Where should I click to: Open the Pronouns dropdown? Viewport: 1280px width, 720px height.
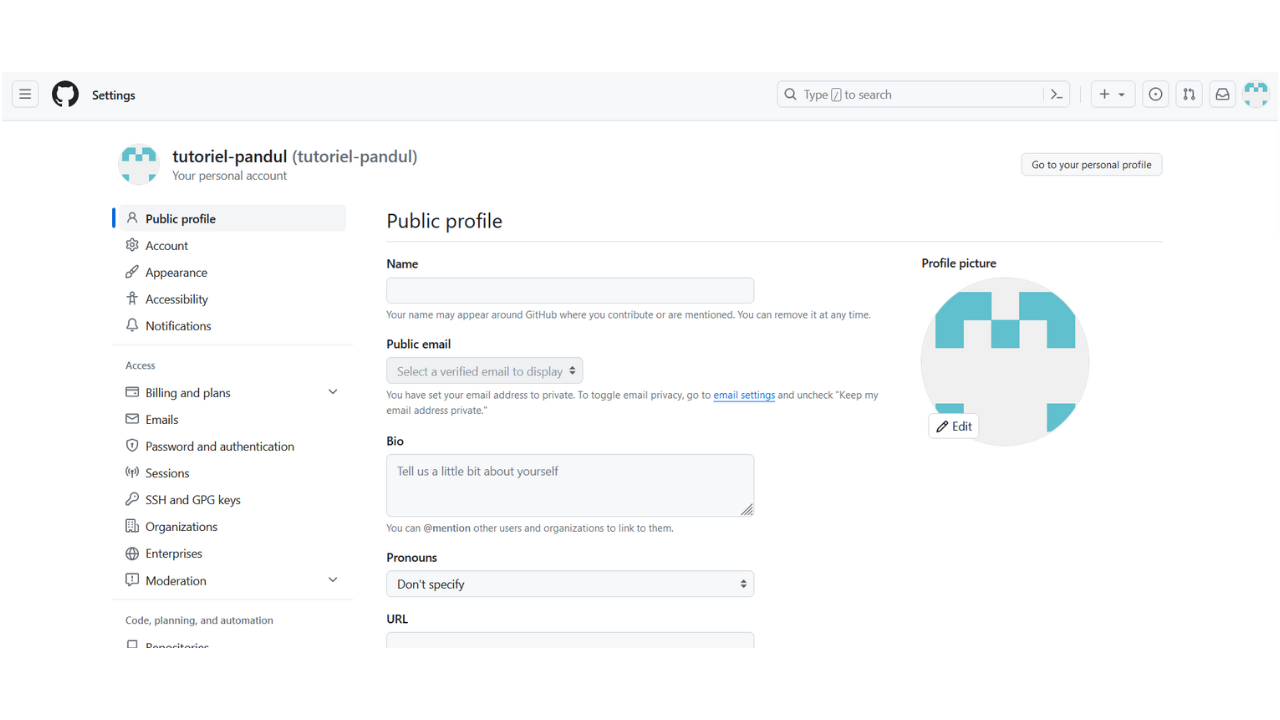tap(570, 583)
